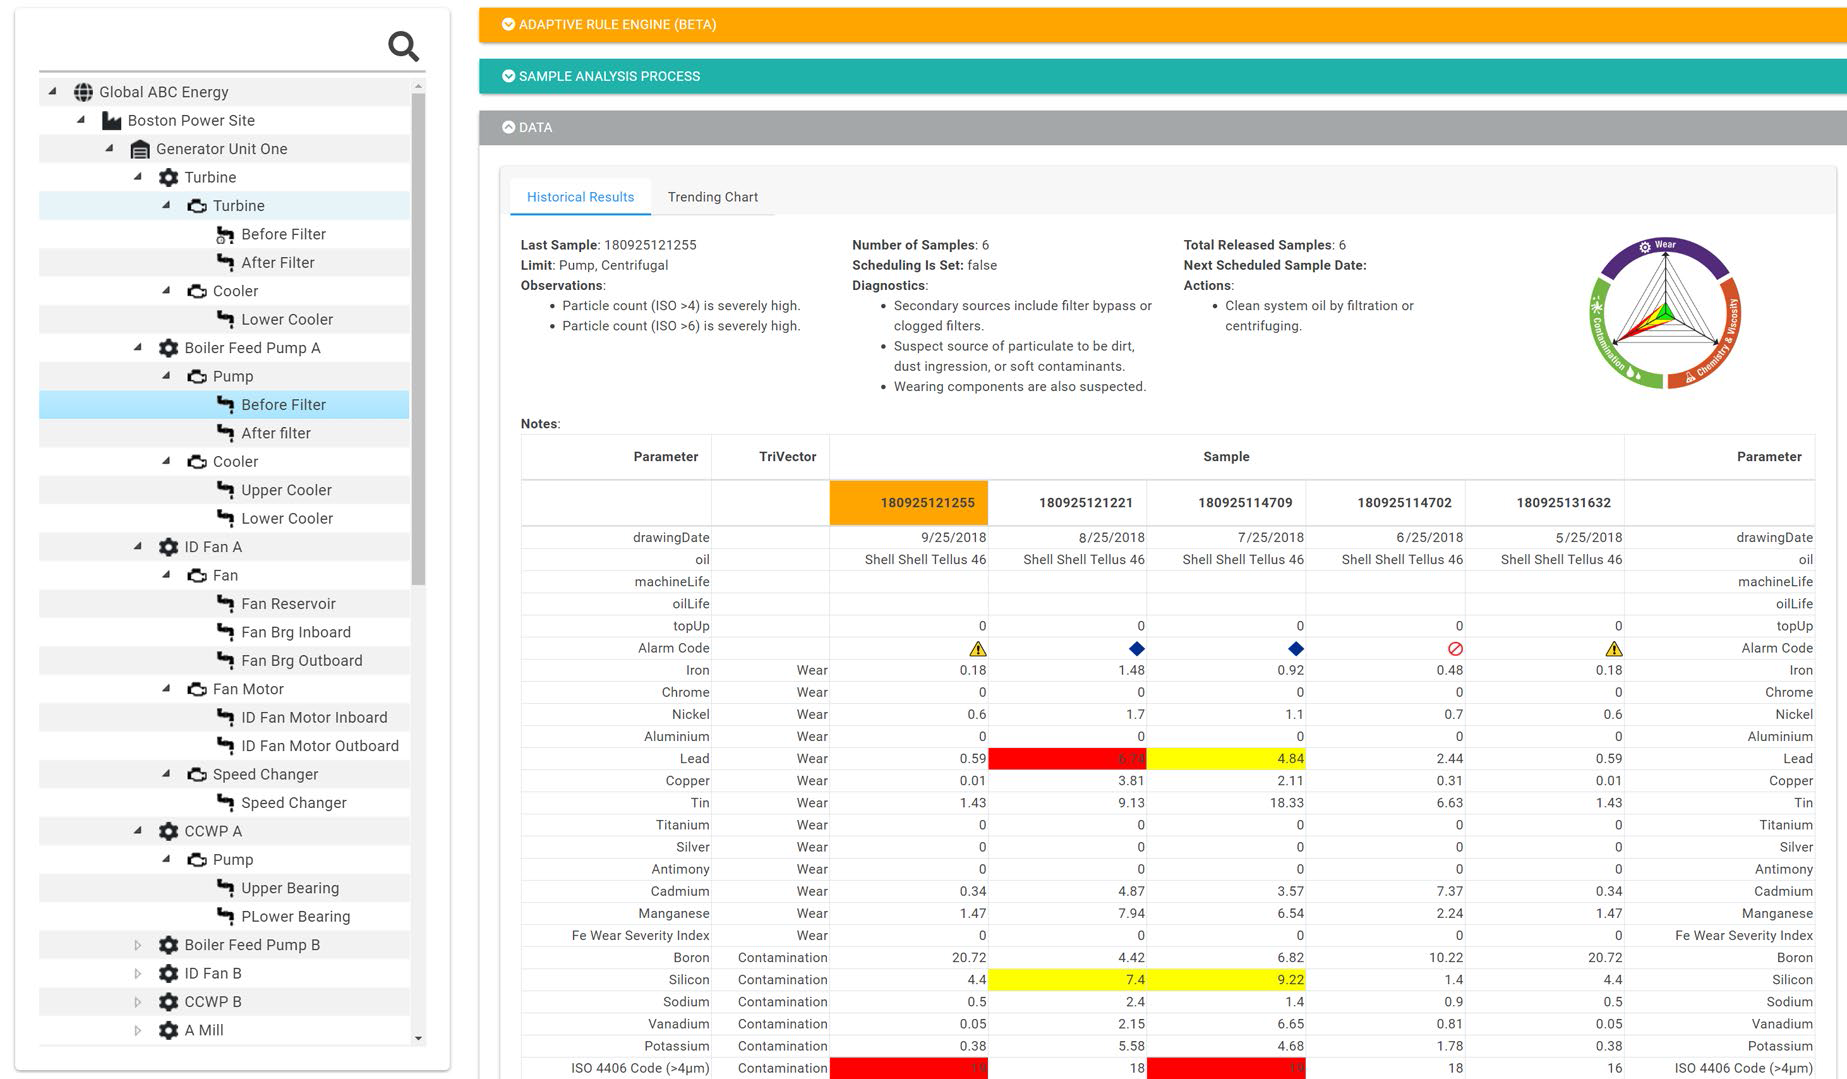Expand the ID Fan B tree node

click(138, 973)
